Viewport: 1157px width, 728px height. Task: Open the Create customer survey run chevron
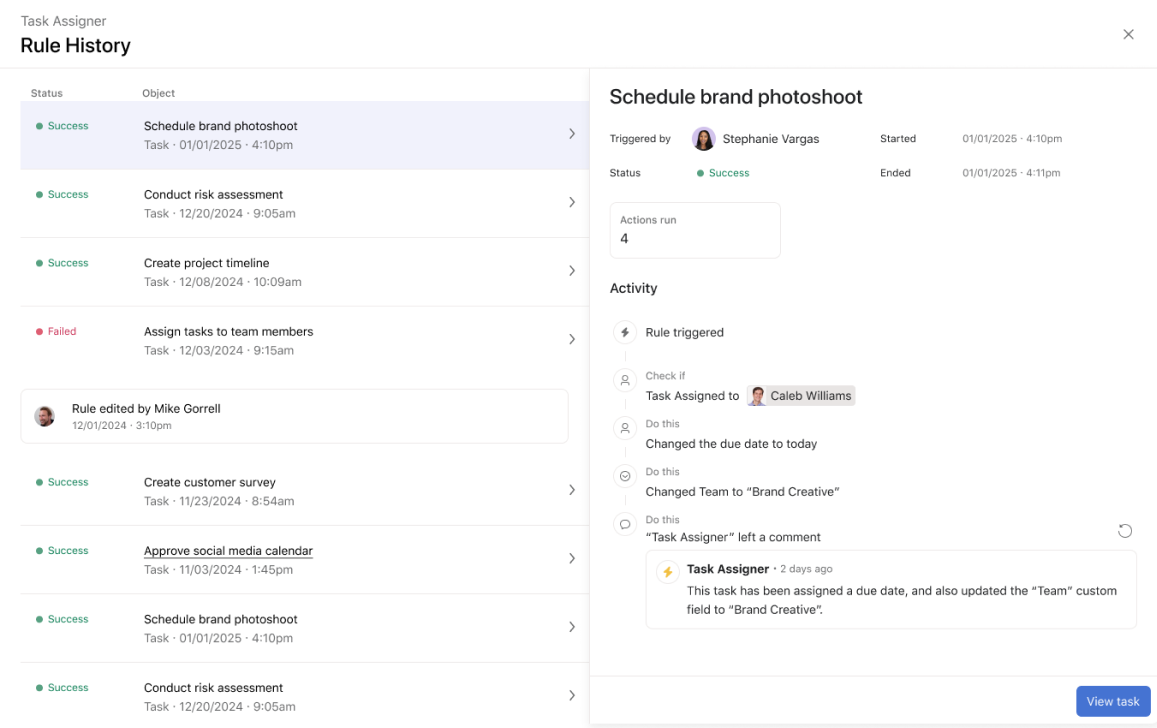coord(572,490)
